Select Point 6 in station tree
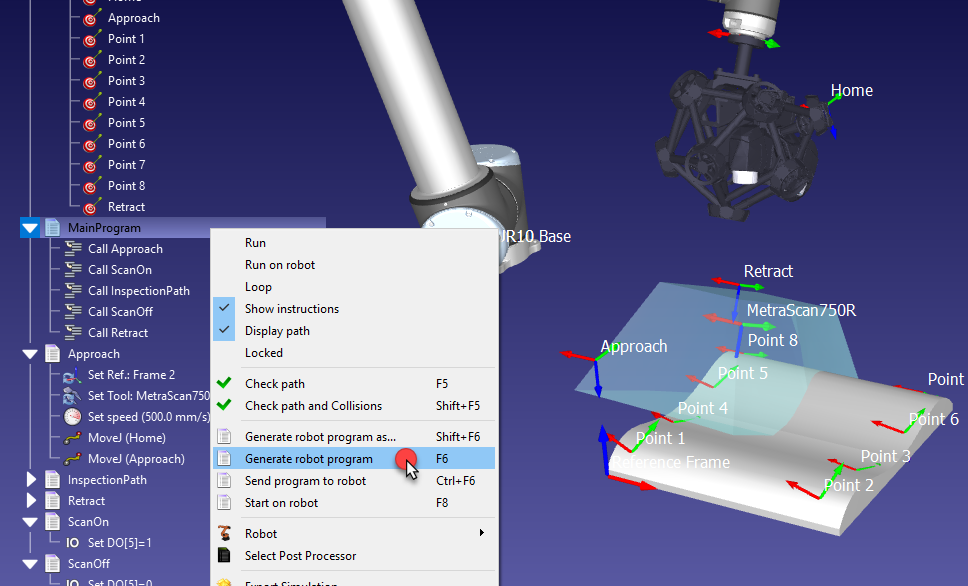Image resolution: width=968 pixels, height=586 pixels. (x=126, y=144)
